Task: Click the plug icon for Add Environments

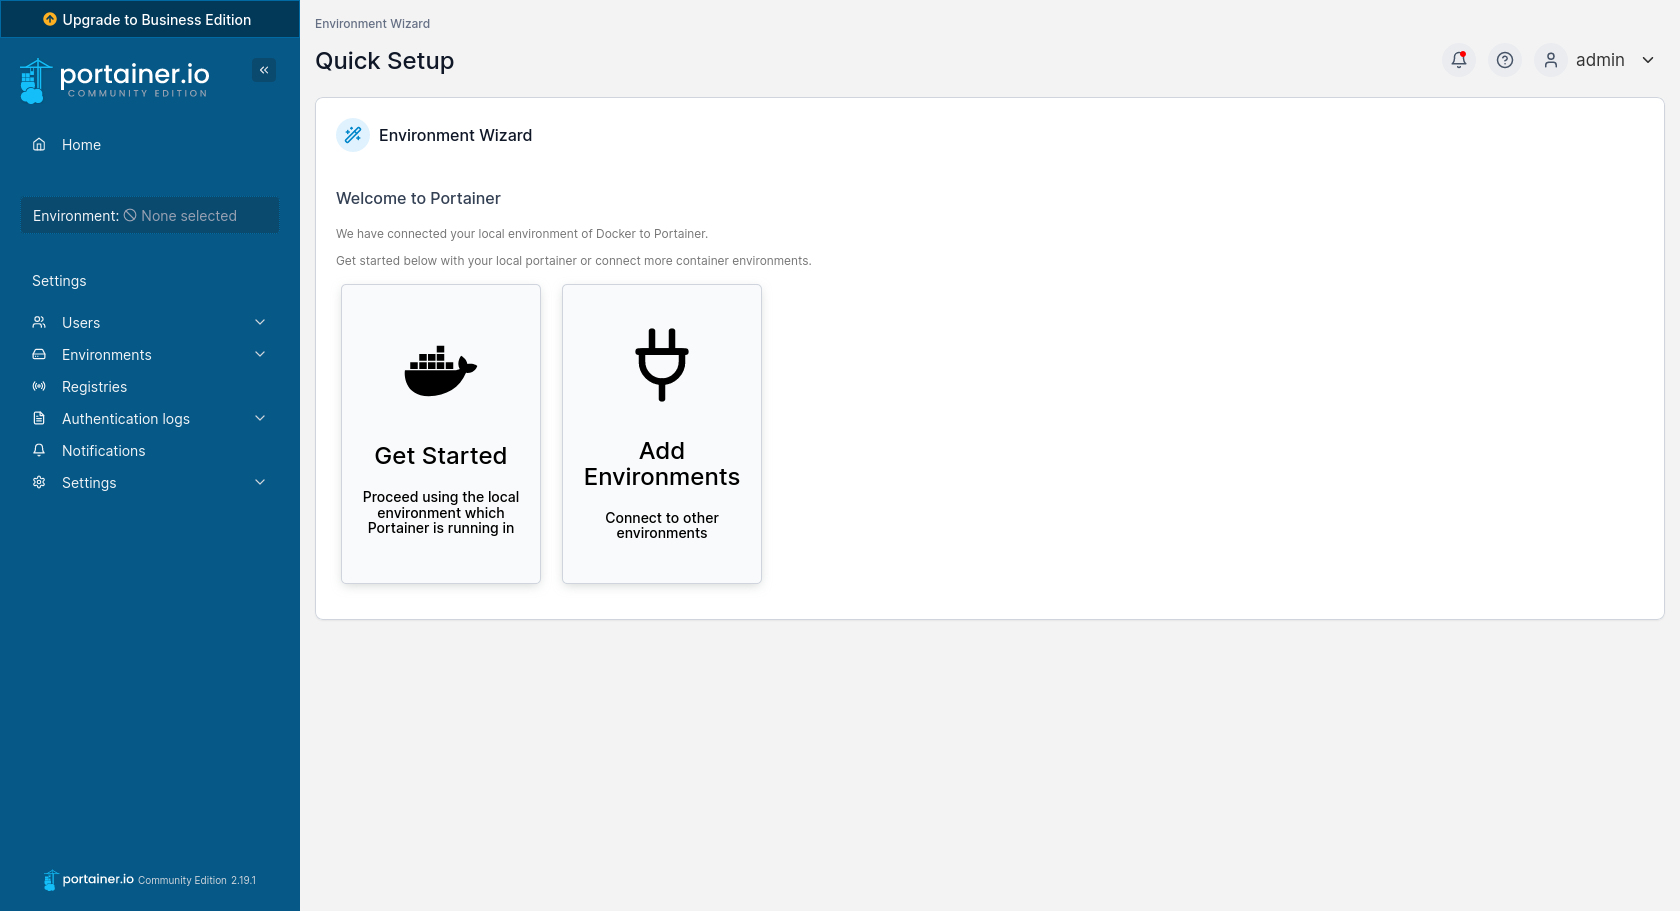Action: click(662, 364)
